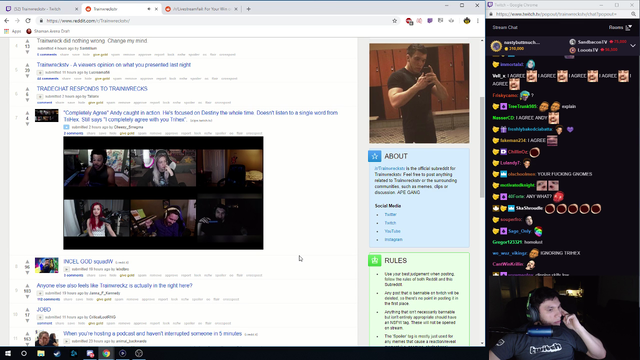The width and height of the screenshot is (640, 360).
Task: Upvote the 'Trainwreck did nothing wrong' post
Action: tap(27, 41)
